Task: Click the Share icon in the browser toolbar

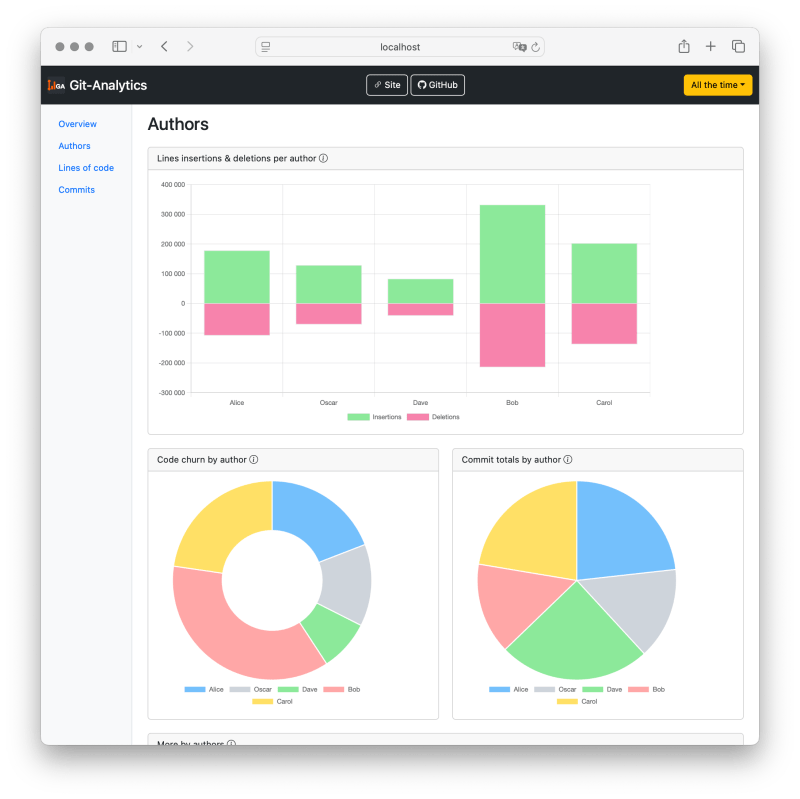Action: click(683, 46)
